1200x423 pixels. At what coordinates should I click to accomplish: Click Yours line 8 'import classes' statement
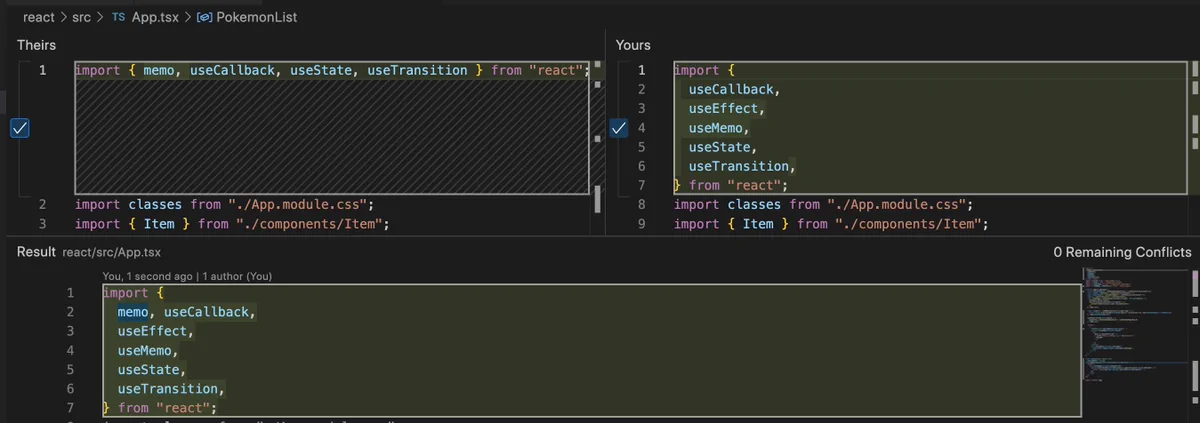pyautogui.click(x=823, y=204)
